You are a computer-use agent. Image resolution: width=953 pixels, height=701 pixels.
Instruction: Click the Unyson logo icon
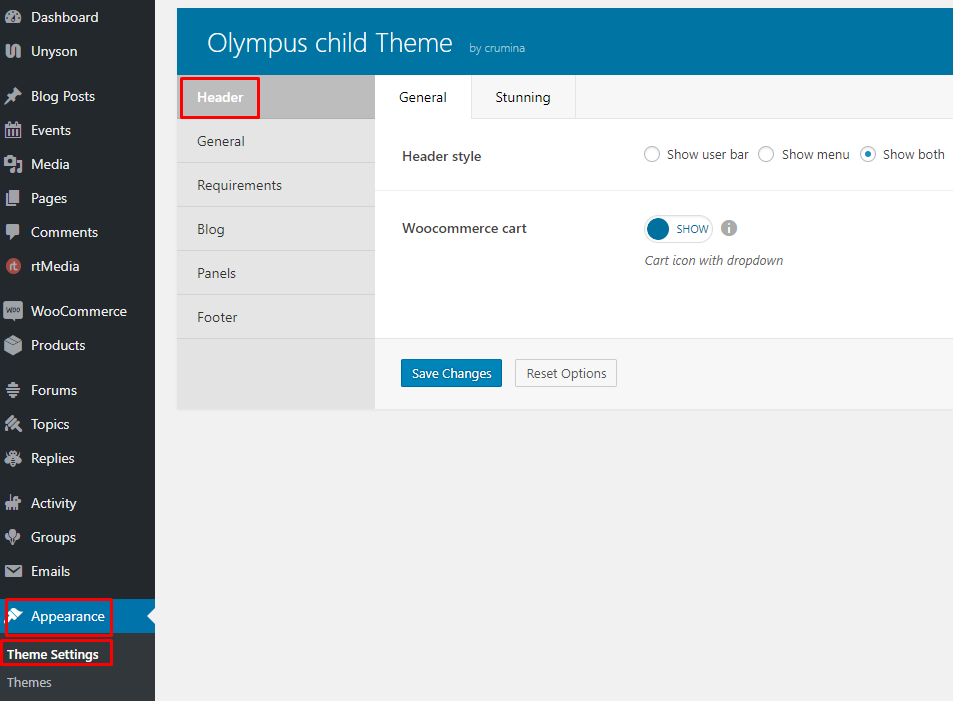[13, 51]
